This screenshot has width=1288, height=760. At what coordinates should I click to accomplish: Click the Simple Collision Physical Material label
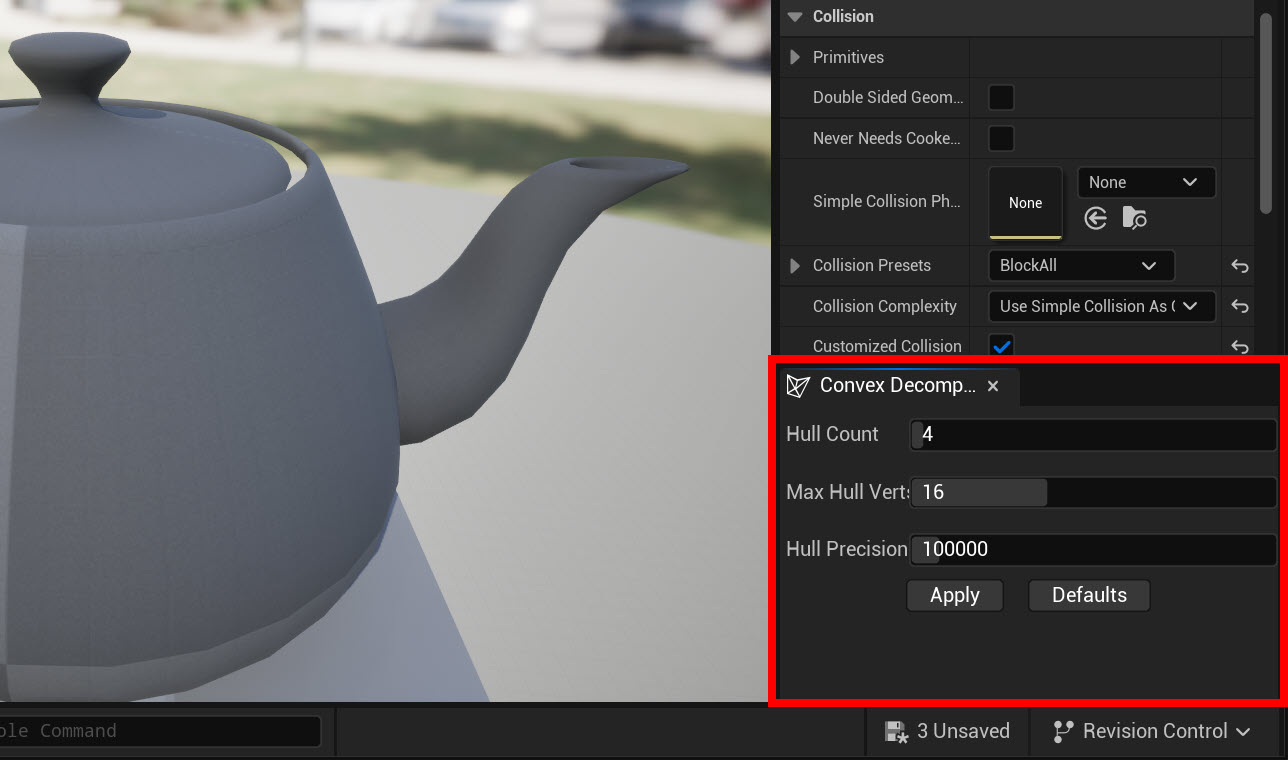[886, 202]
